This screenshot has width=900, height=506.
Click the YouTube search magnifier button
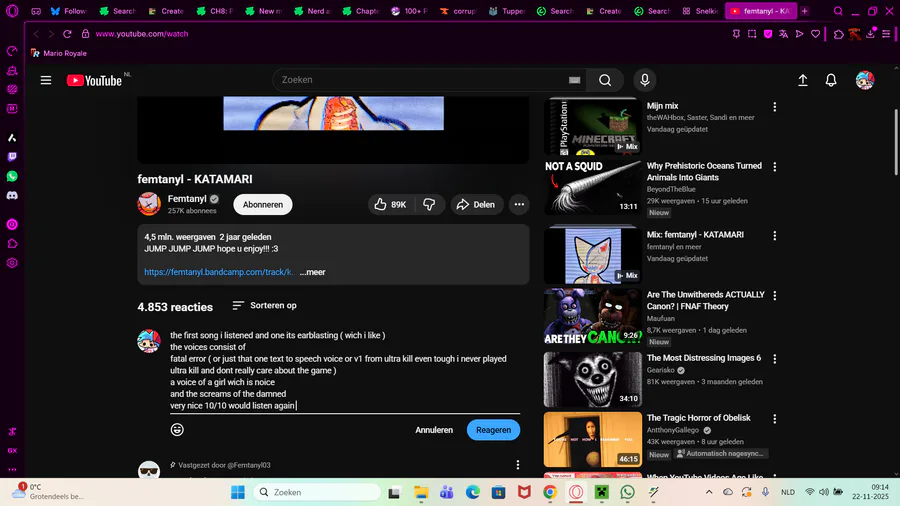click(x=605, y=80)
